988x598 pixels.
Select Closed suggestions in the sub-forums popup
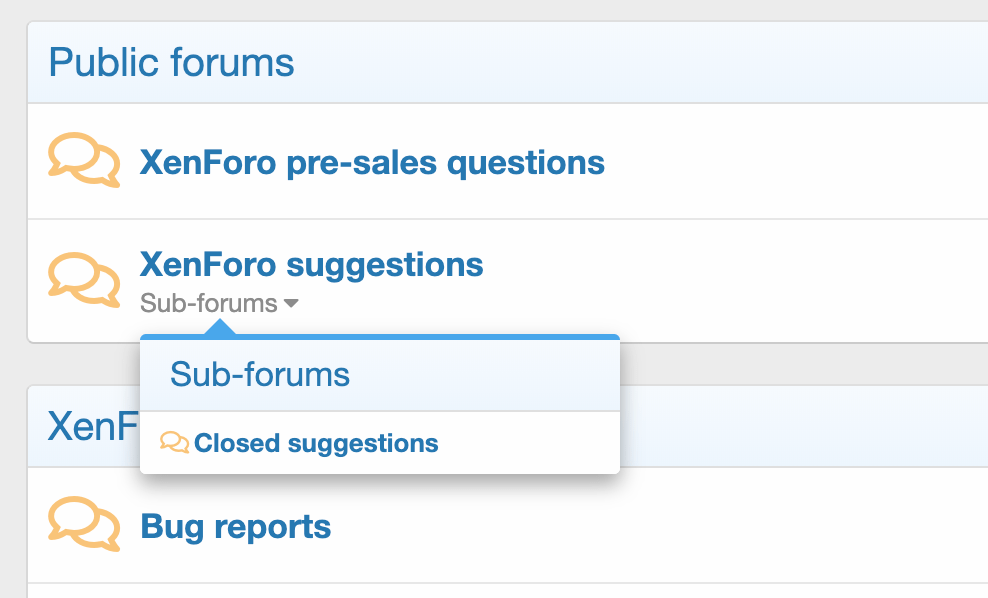click(x=316, y=443)
